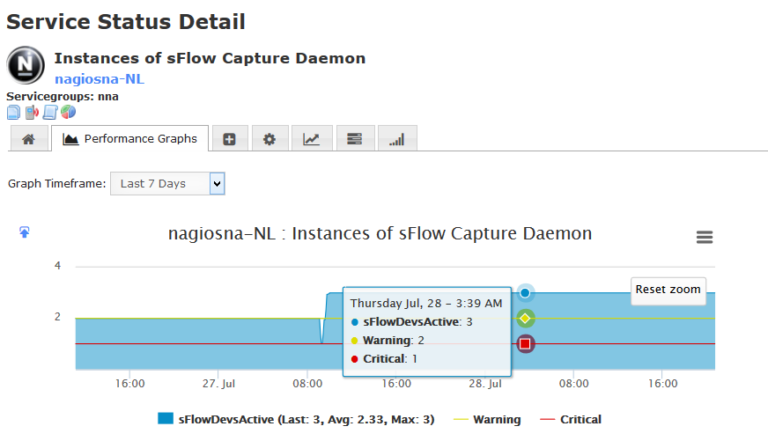Toggle sFlowDevsActive series in legend
The image size is (768, 441).
(296, 419)
